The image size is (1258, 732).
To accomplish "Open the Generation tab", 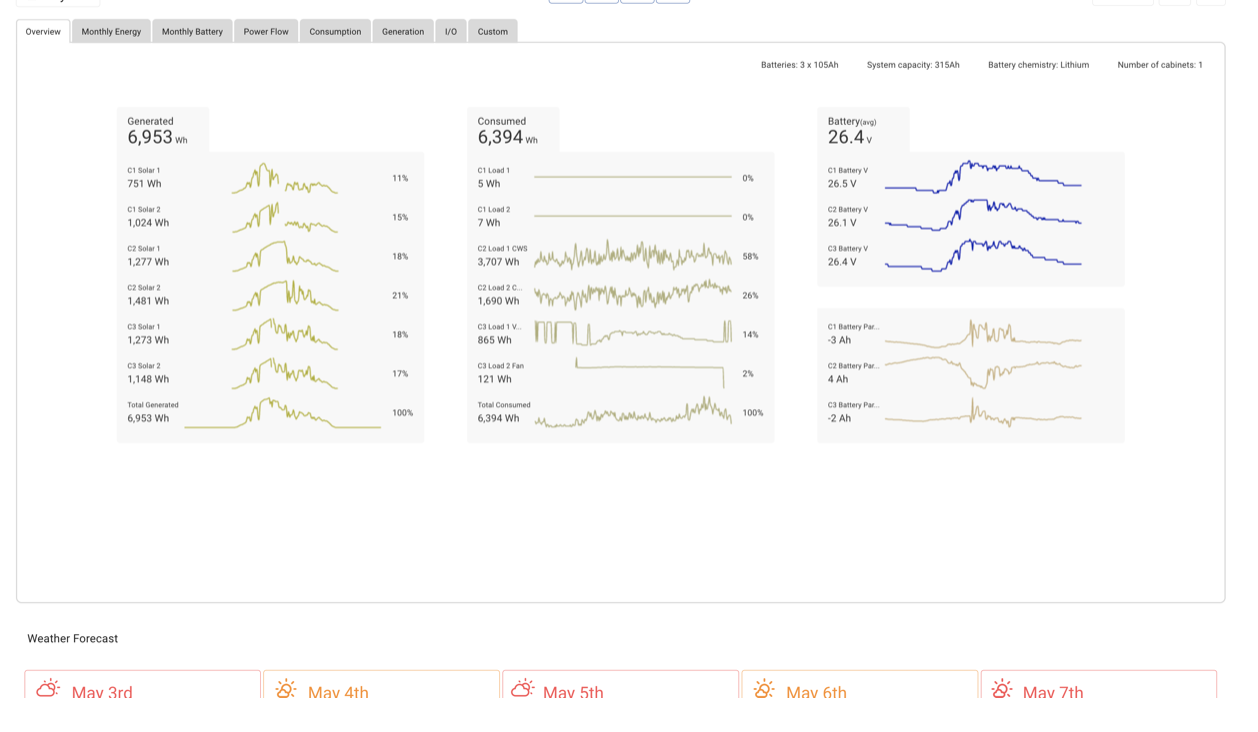I will click(x=403, y=32).
